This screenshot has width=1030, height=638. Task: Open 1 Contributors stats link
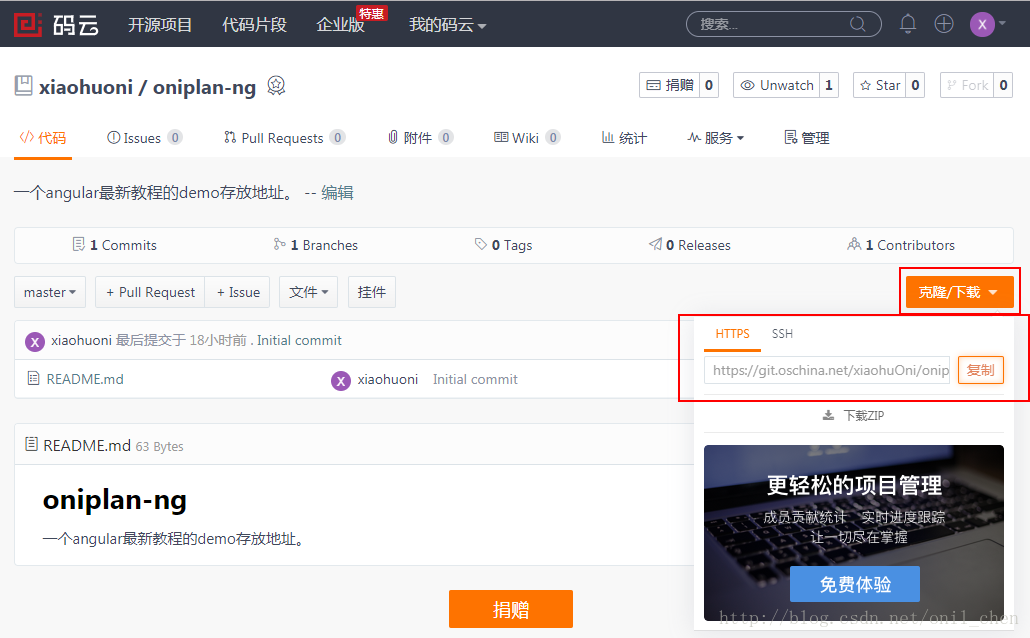click(901, 245)
